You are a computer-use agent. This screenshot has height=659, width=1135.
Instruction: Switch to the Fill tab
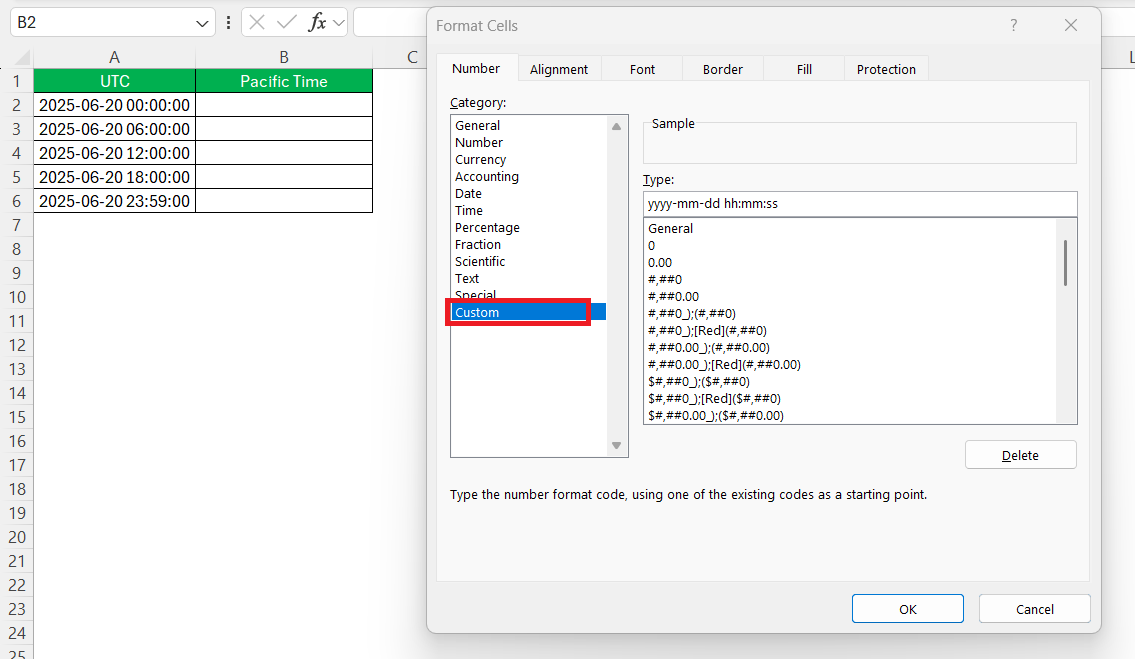(804, 70)
